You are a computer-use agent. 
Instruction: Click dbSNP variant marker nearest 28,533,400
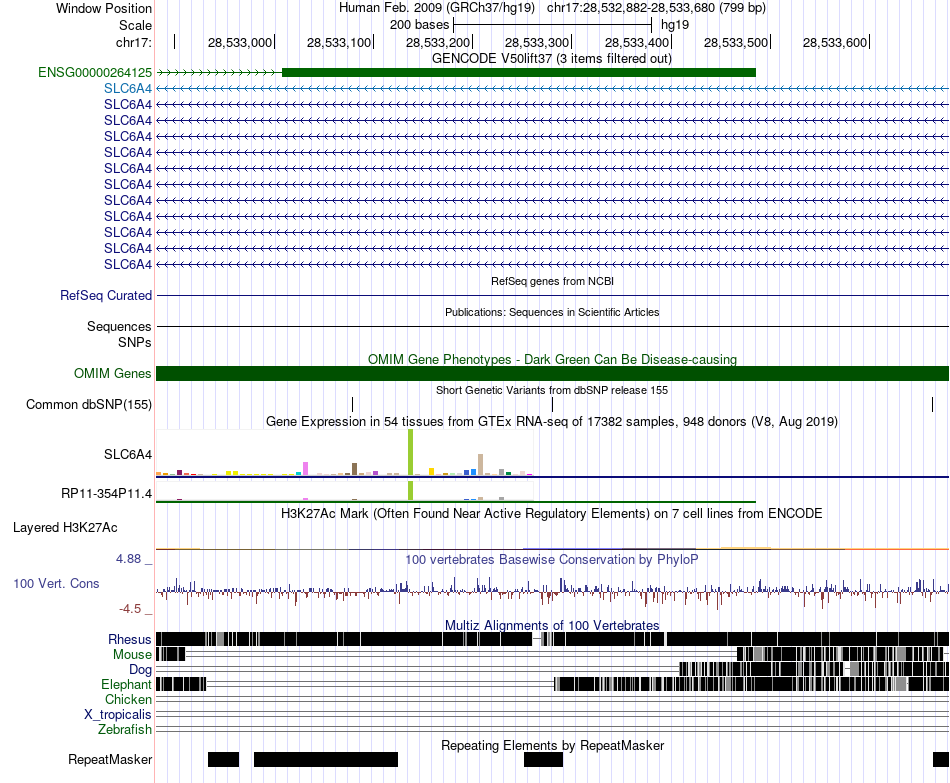(552, 404)
